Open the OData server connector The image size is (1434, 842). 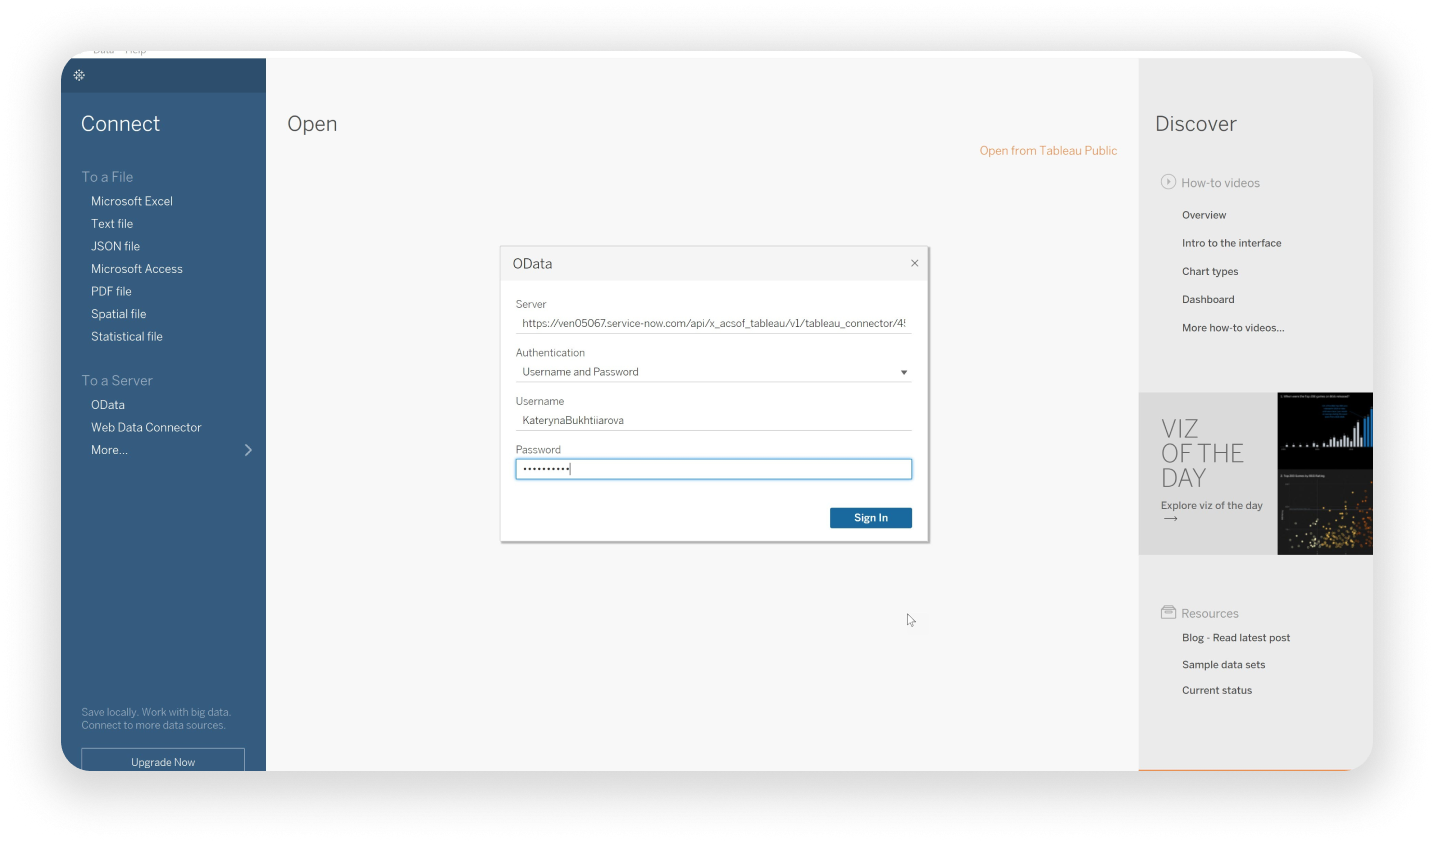click(108, 405)
